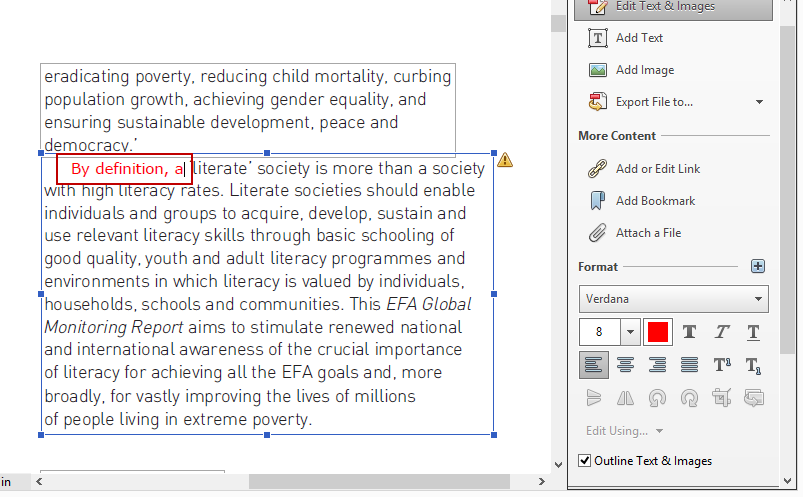Click the Add Image tool
The height and width of the screenshot is (497, 803).
[645, 70]
